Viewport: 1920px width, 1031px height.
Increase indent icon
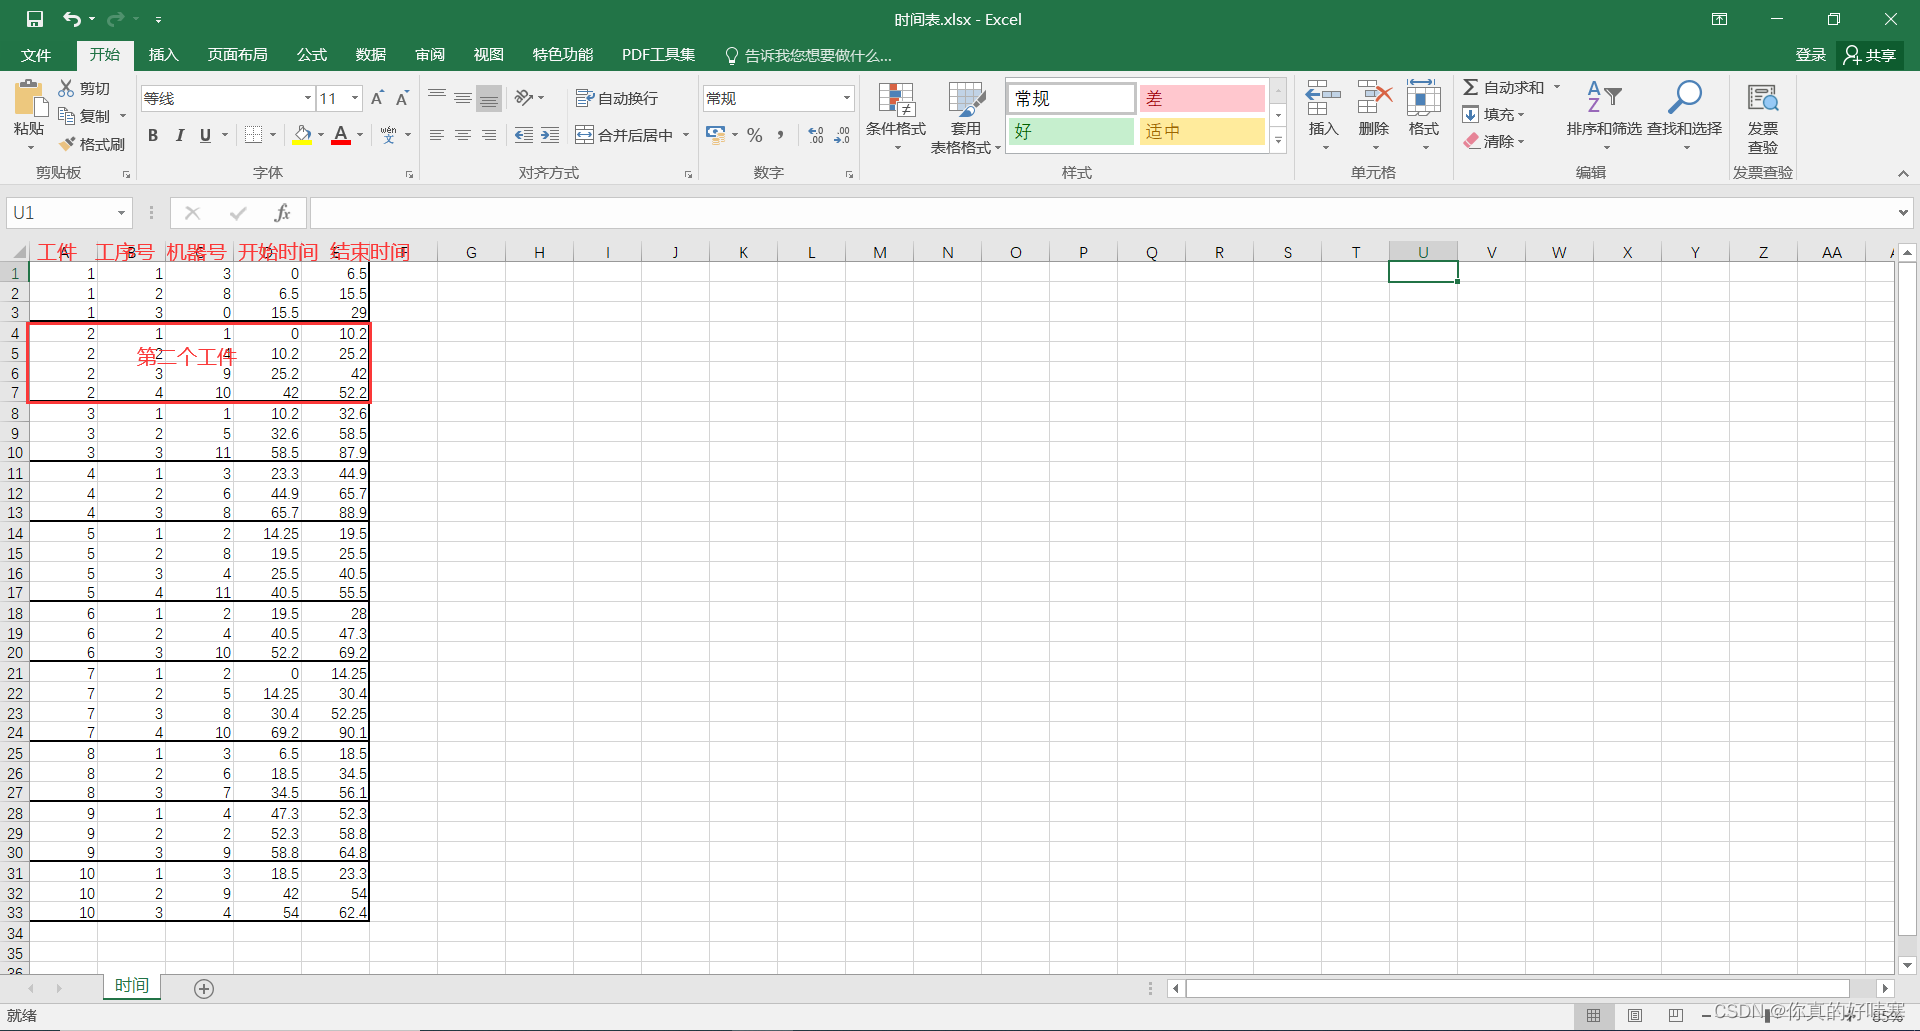pyautogui.click(x=550, y=135)
